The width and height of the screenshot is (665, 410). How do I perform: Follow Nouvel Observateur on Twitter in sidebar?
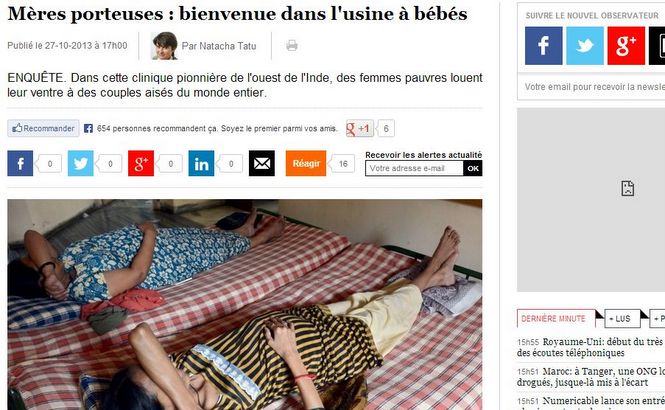[x=585, y=46]
